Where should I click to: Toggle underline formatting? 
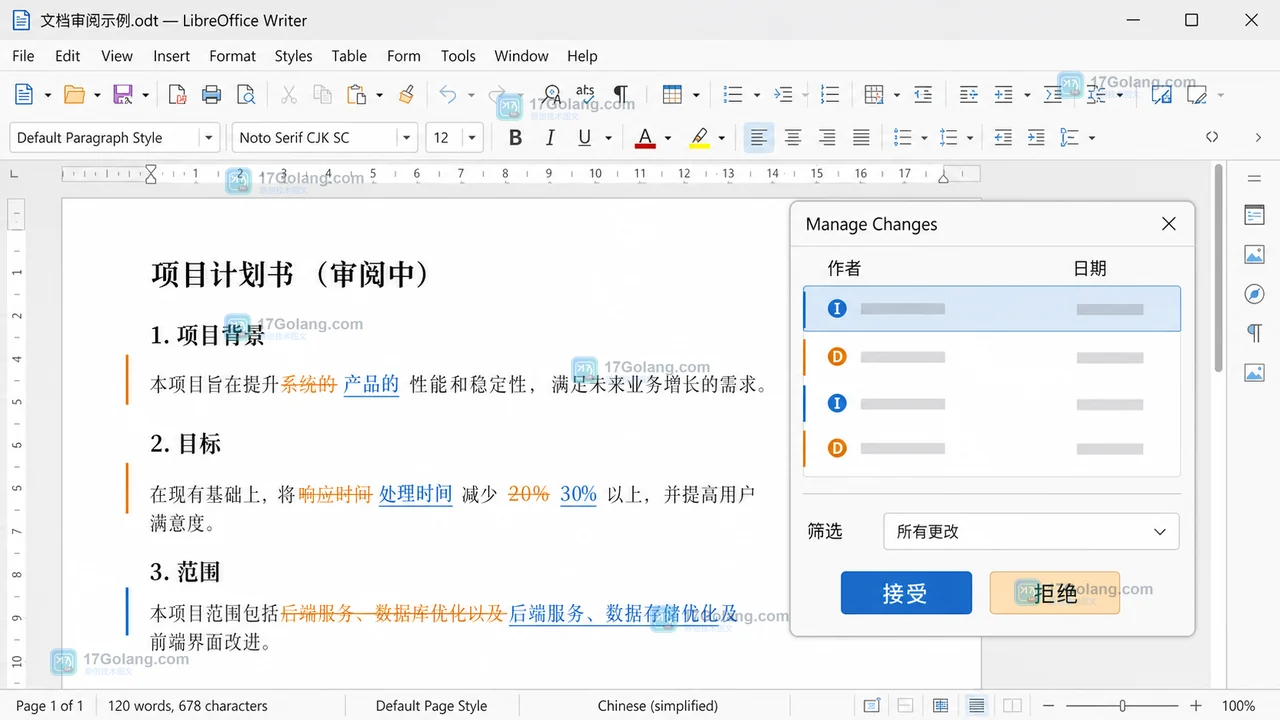coord(584,138)
